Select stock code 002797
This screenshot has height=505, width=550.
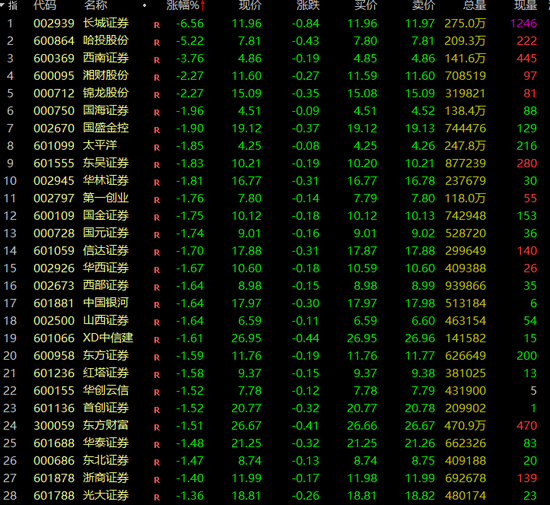(x=54, y=198)
